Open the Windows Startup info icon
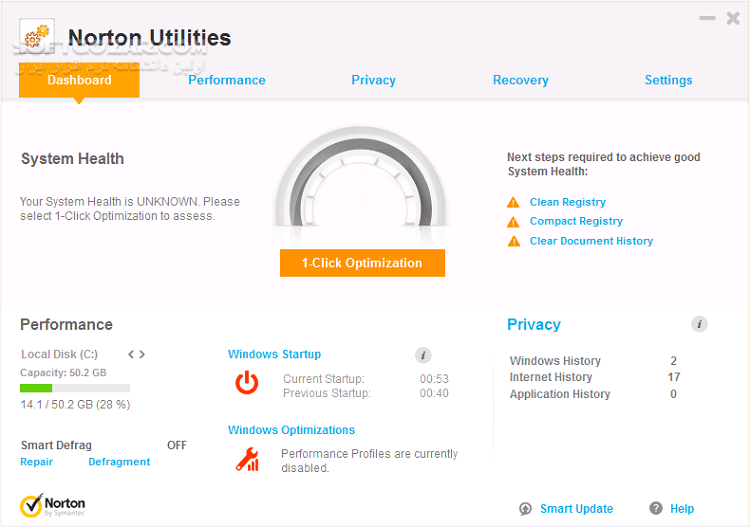This screenshot has height=527, width=750. pos(423,355)
